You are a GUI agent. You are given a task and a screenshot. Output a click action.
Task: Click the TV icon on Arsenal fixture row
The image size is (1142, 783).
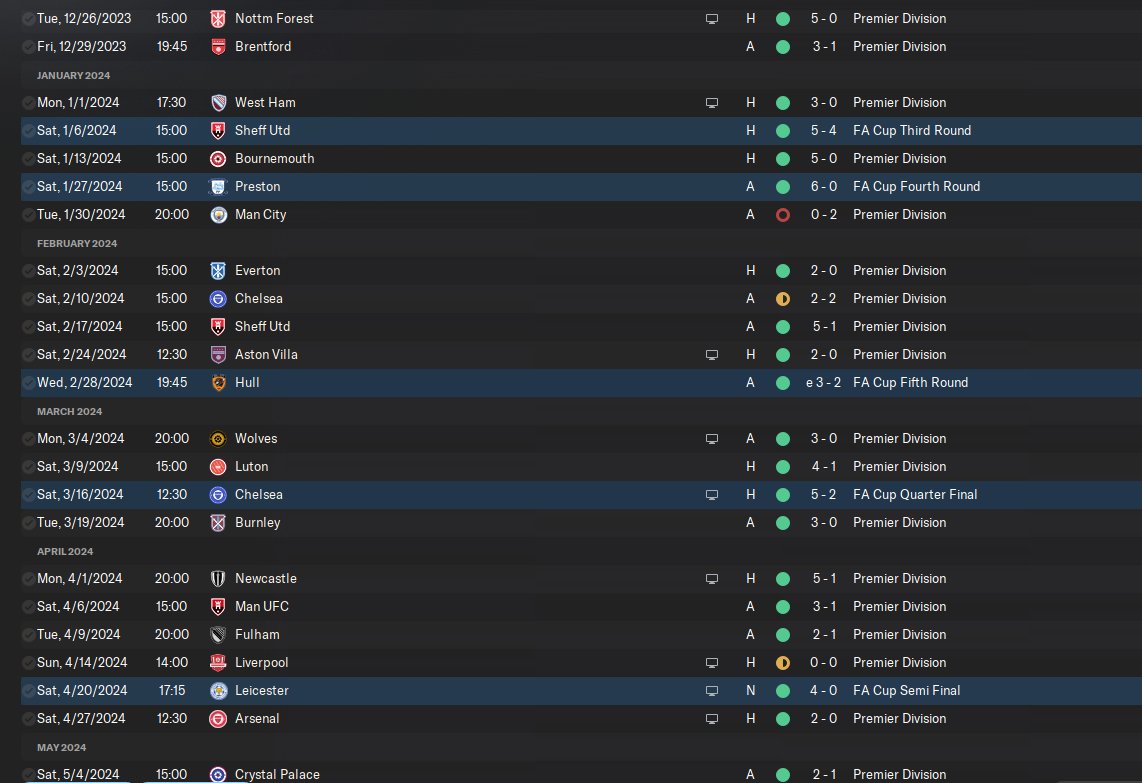712,719
